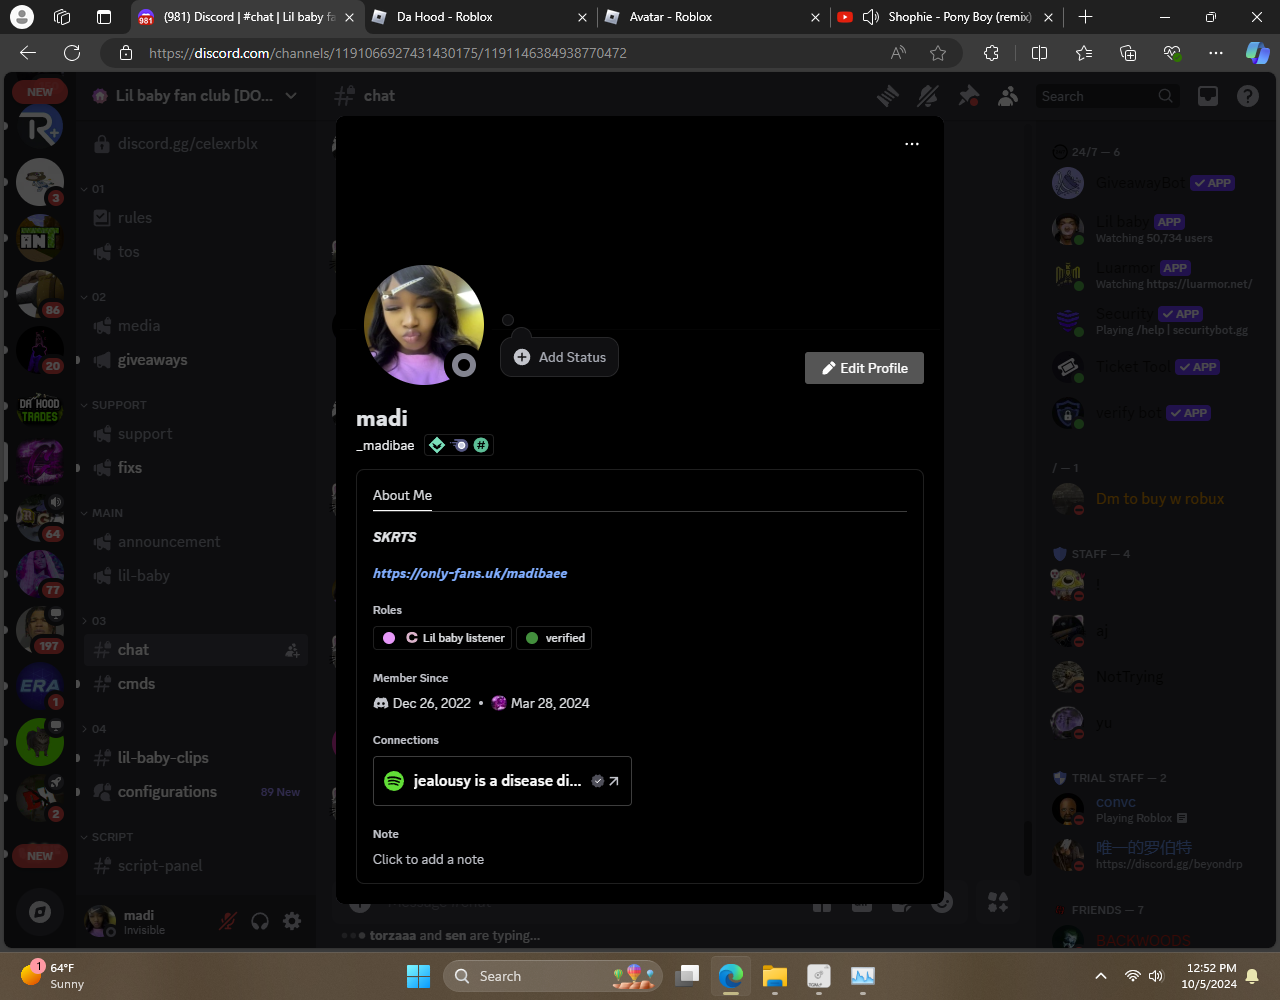Screen dimensions: 1280x1000
Task: Toggle notification settings bell in header
Action: pos(928,96)
